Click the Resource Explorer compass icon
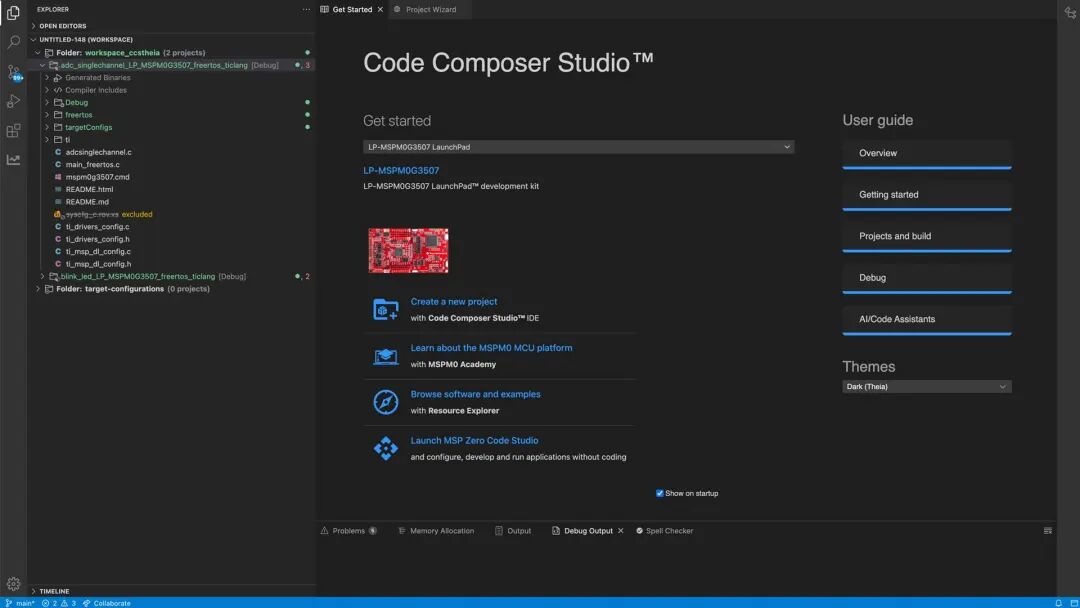The image size is (1080, 608). pos(386,402)
